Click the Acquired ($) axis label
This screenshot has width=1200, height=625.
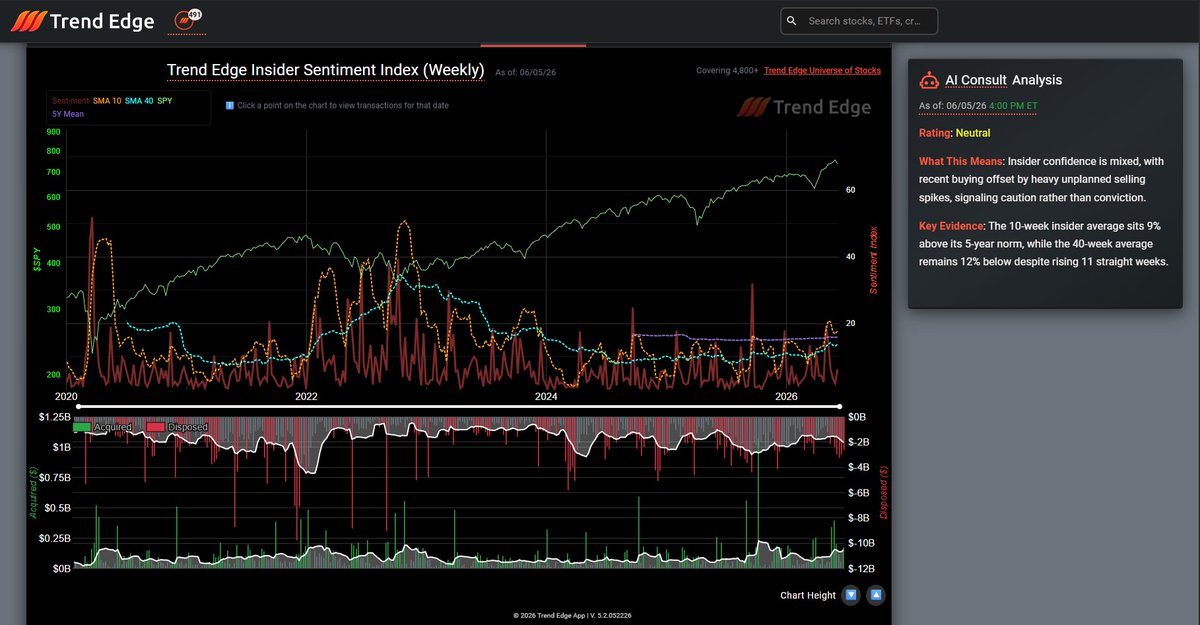pos(33,494)
